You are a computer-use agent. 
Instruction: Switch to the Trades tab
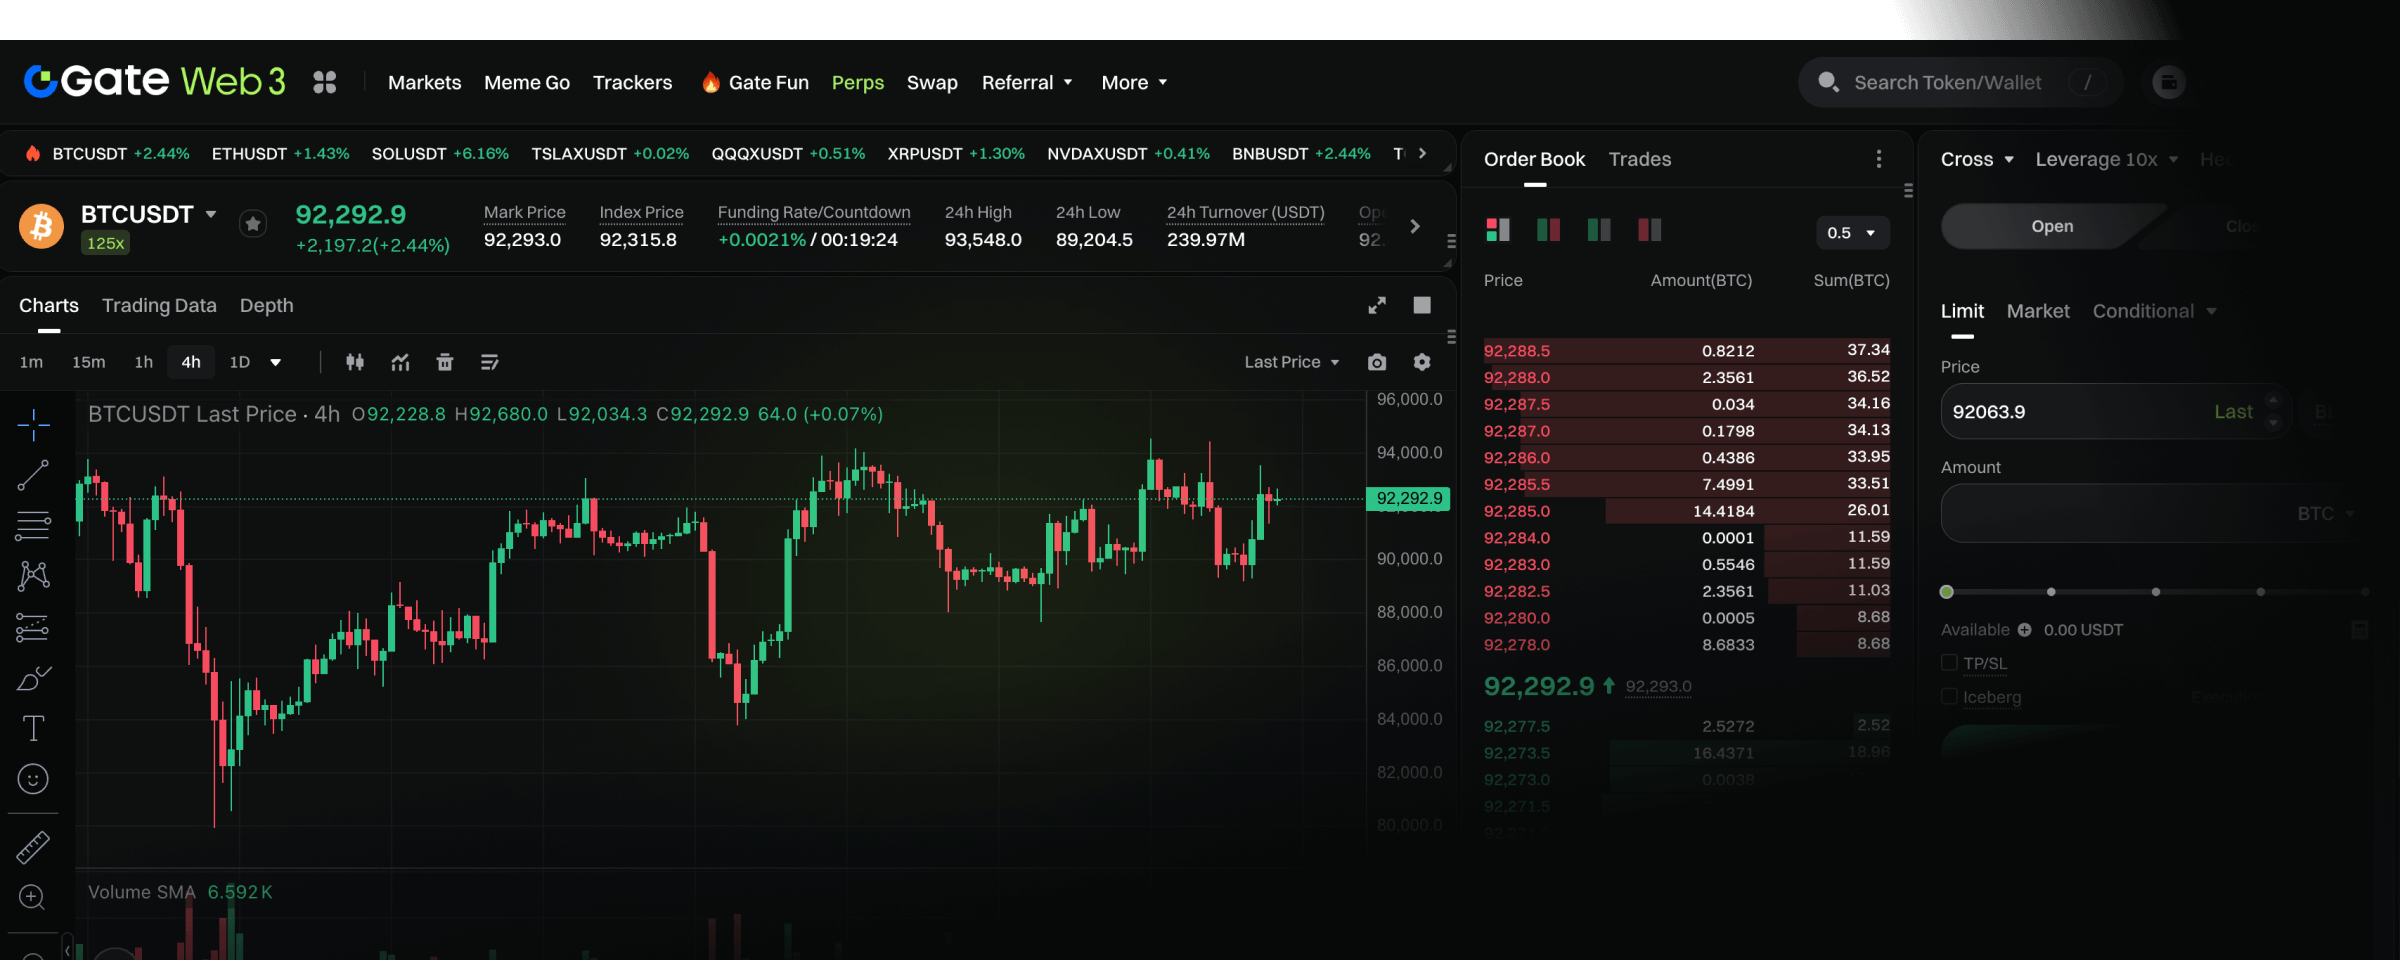point(1639,160)
